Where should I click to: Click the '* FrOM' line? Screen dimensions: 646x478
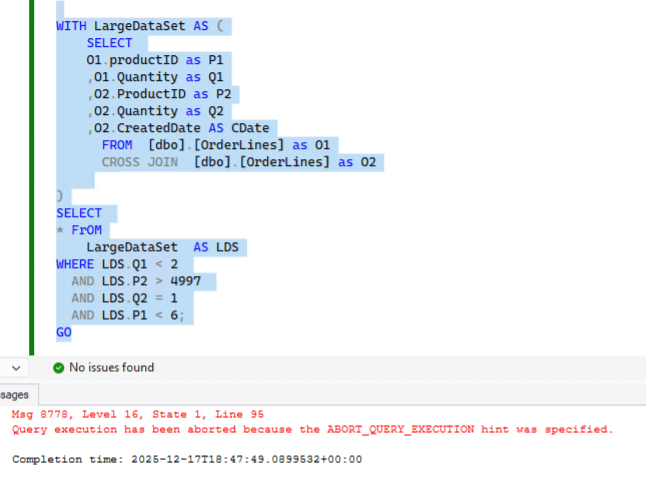coord(79,230)
